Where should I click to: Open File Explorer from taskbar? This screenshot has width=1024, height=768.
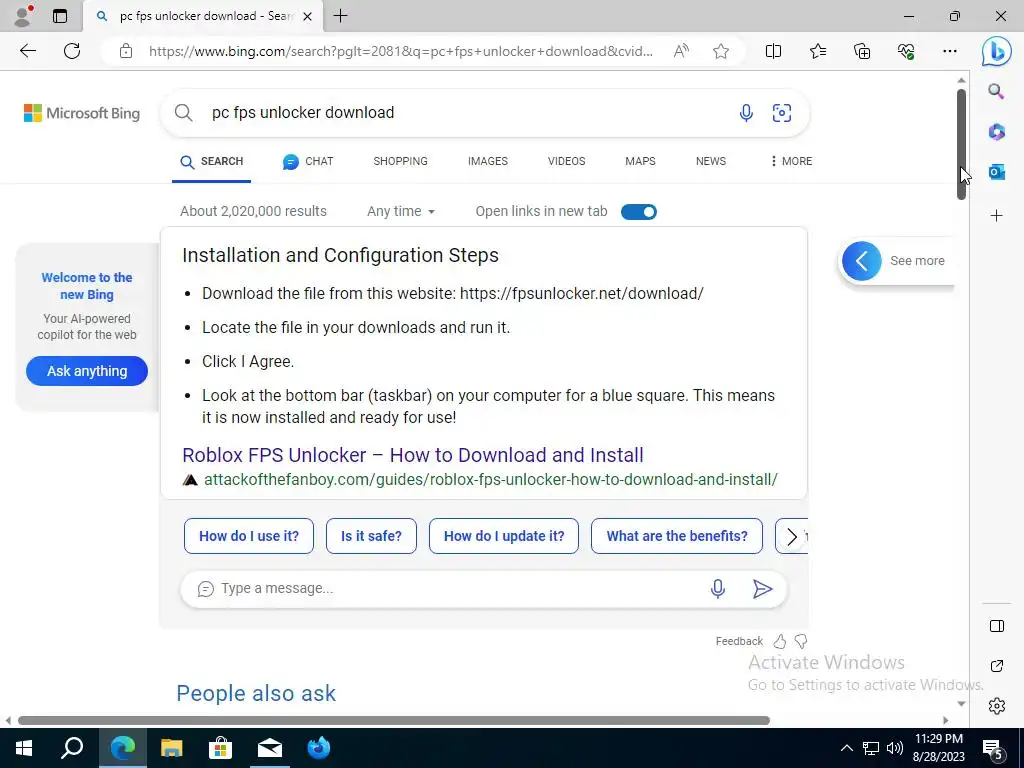tap(172, 748)
